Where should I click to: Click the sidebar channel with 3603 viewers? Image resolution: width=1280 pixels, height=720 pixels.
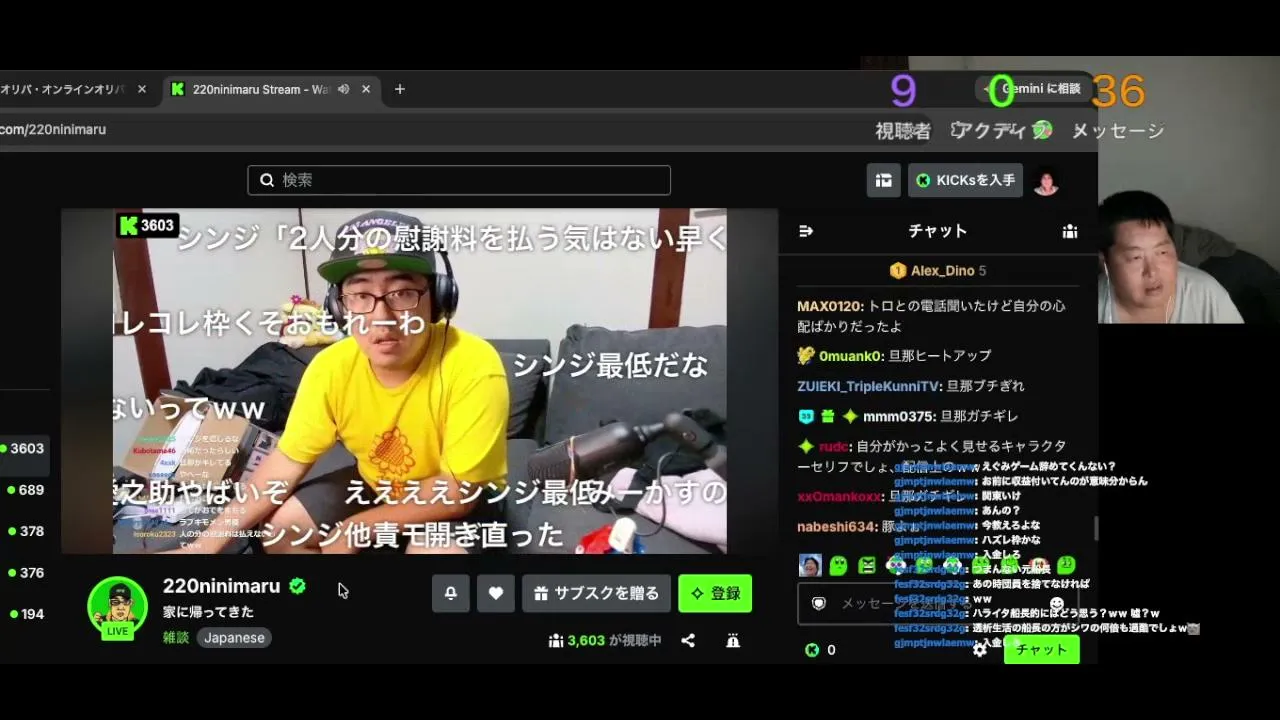(x=24, y=449)
